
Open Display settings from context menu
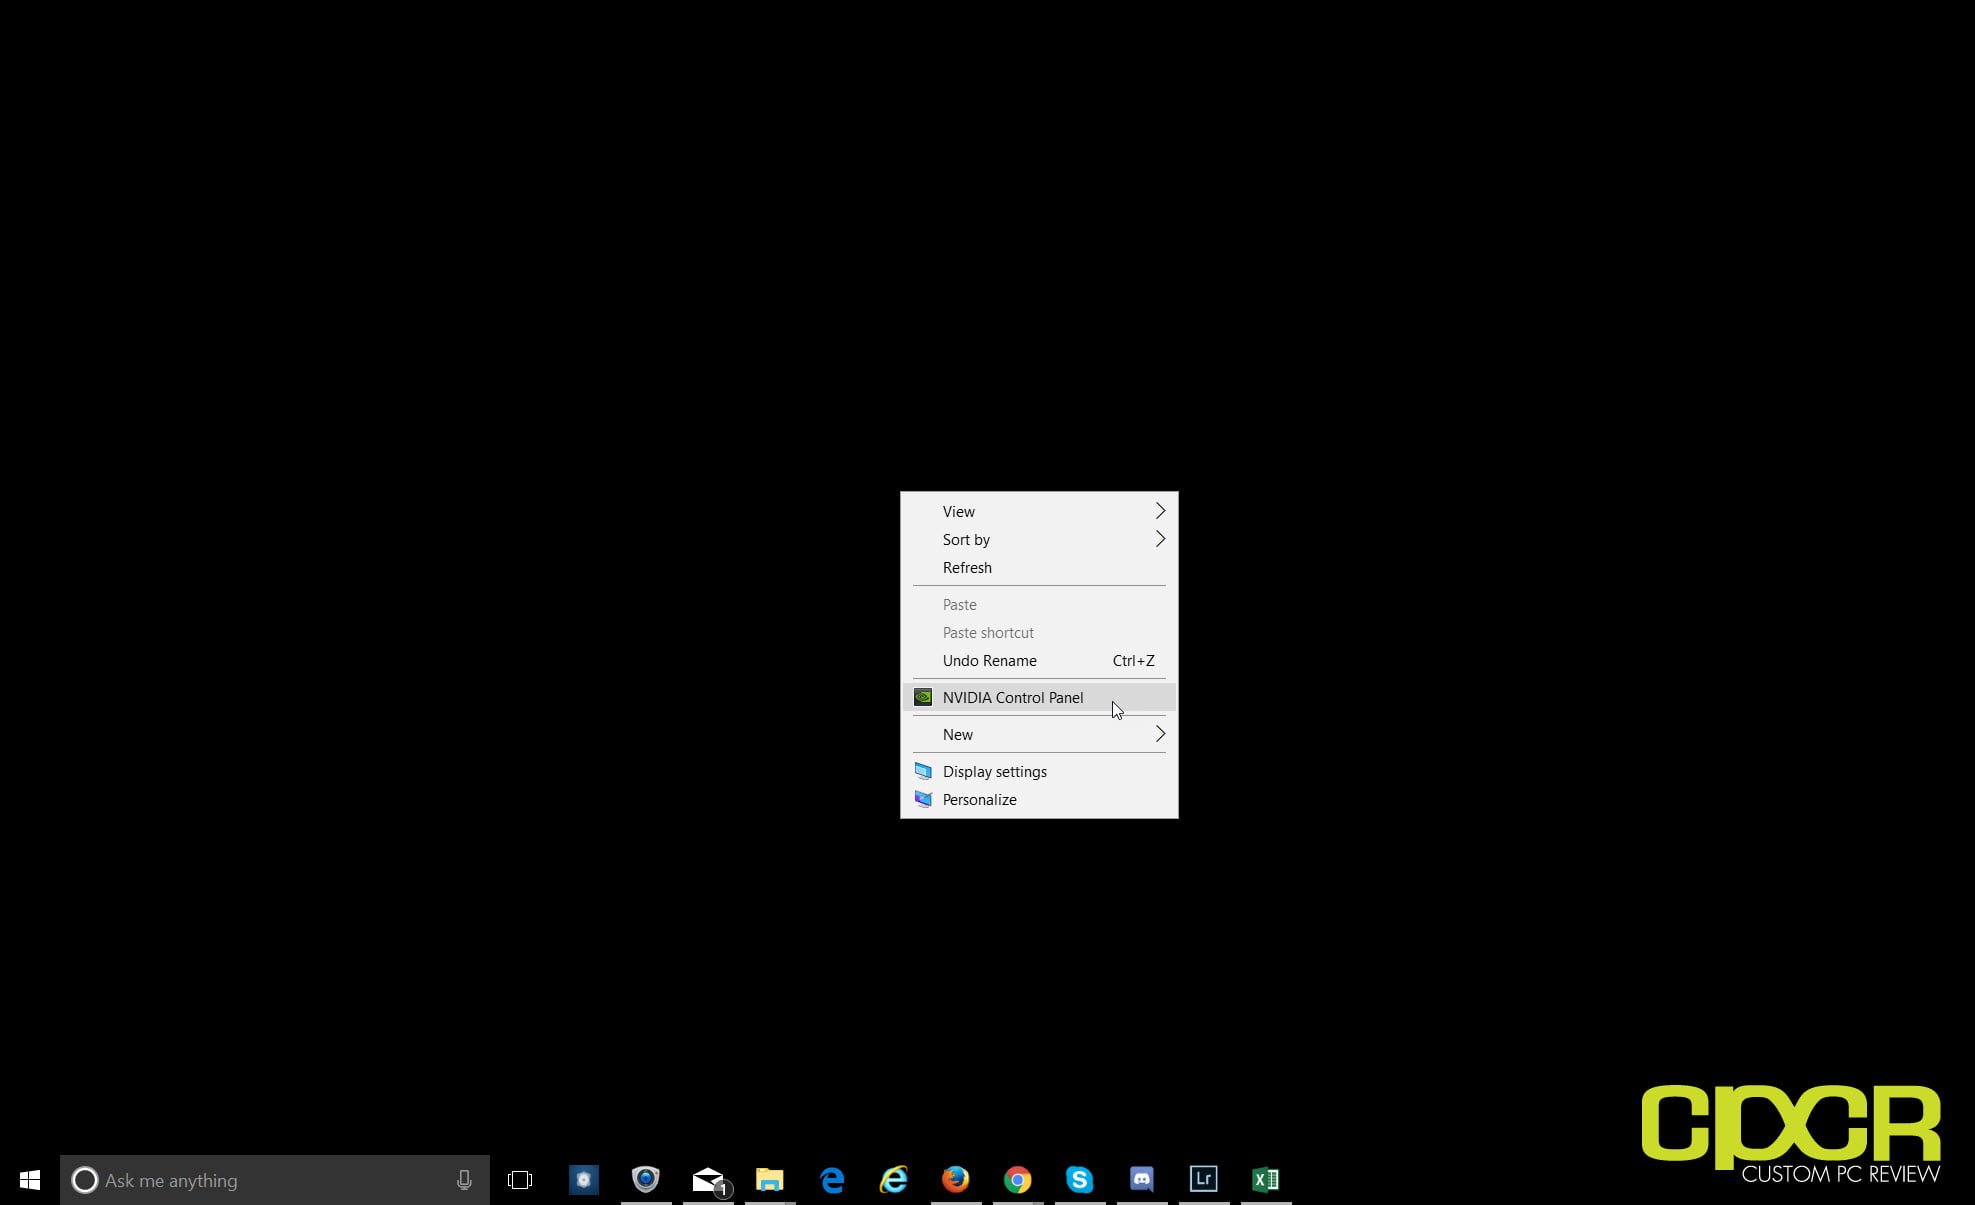tap(1039, 771)
